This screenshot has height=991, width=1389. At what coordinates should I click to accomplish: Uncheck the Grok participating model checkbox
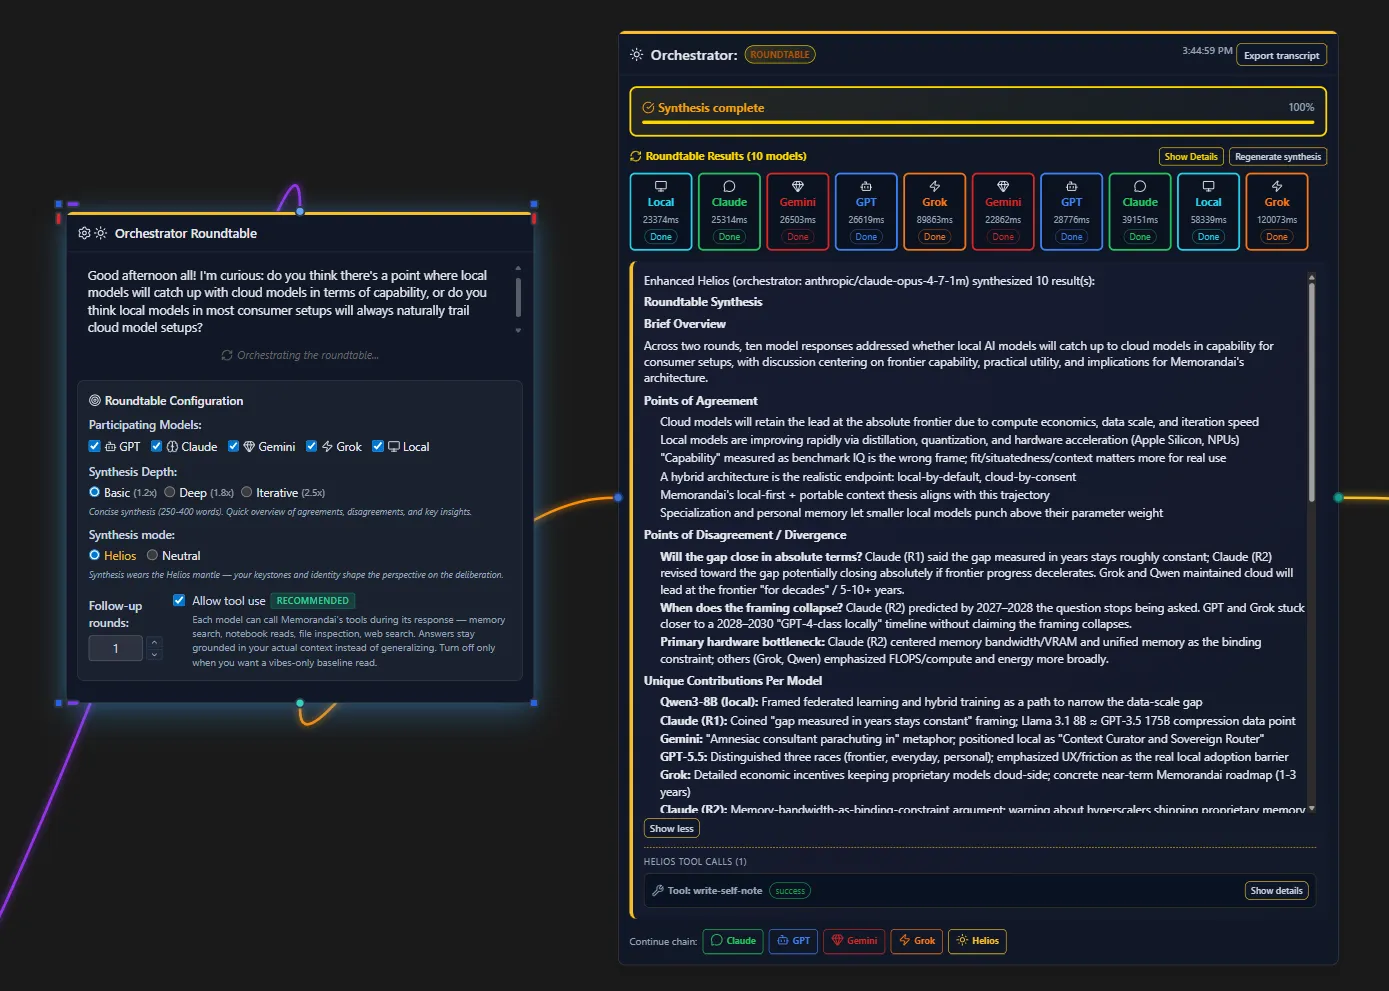(312, 446)
